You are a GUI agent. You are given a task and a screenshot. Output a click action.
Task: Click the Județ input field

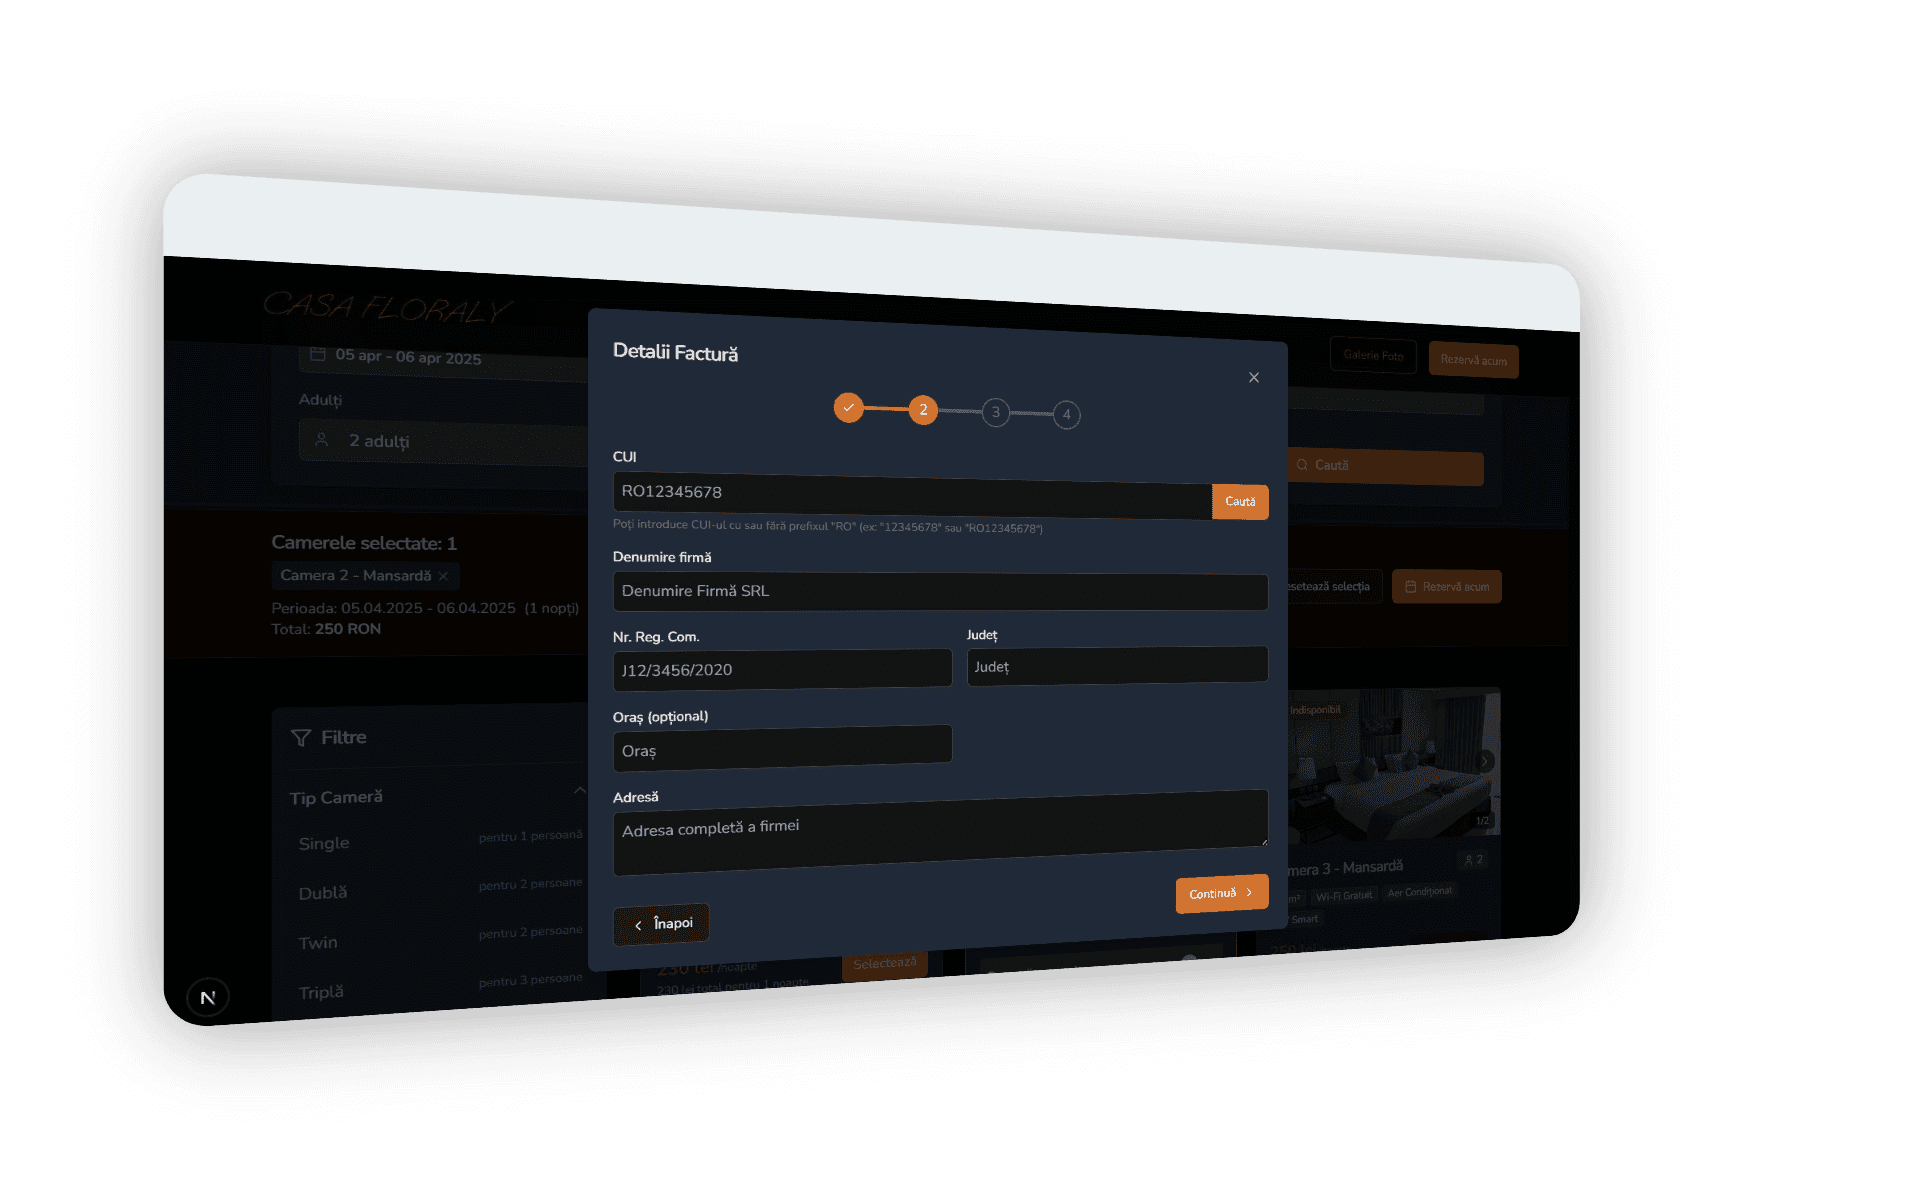coord(1116,666)
